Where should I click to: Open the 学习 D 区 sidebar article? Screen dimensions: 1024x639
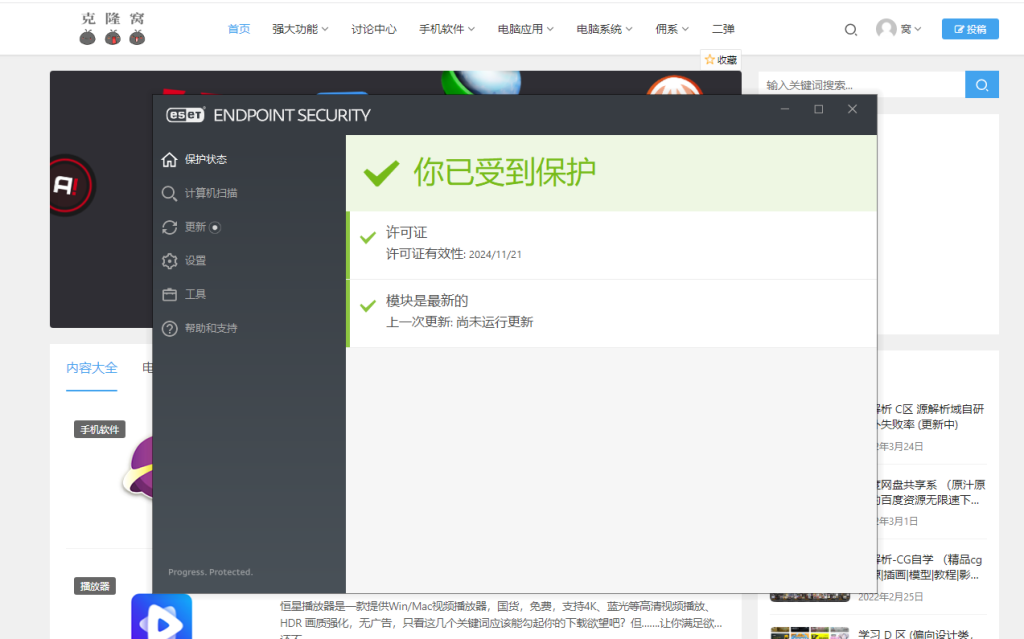916,634
